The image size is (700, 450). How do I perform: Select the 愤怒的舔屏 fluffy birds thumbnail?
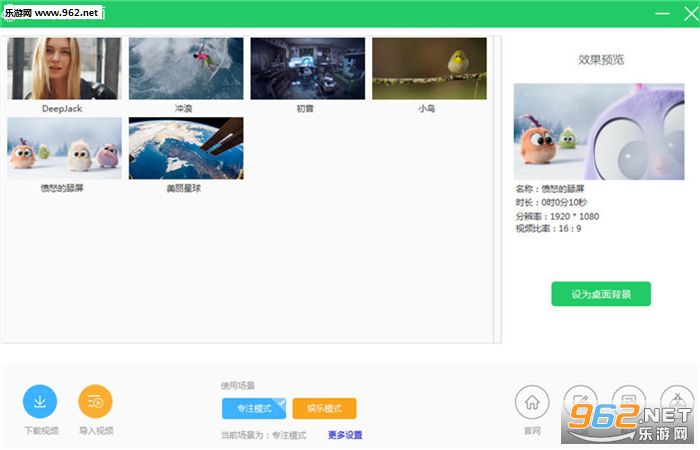click(x=64, y=148)
